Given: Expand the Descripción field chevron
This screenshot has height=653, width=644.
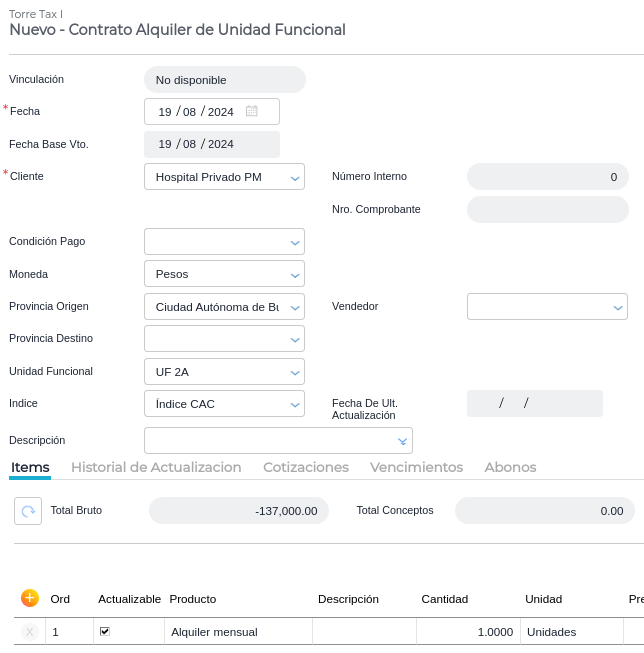Looking at the screenshot, I should [402, 441].
